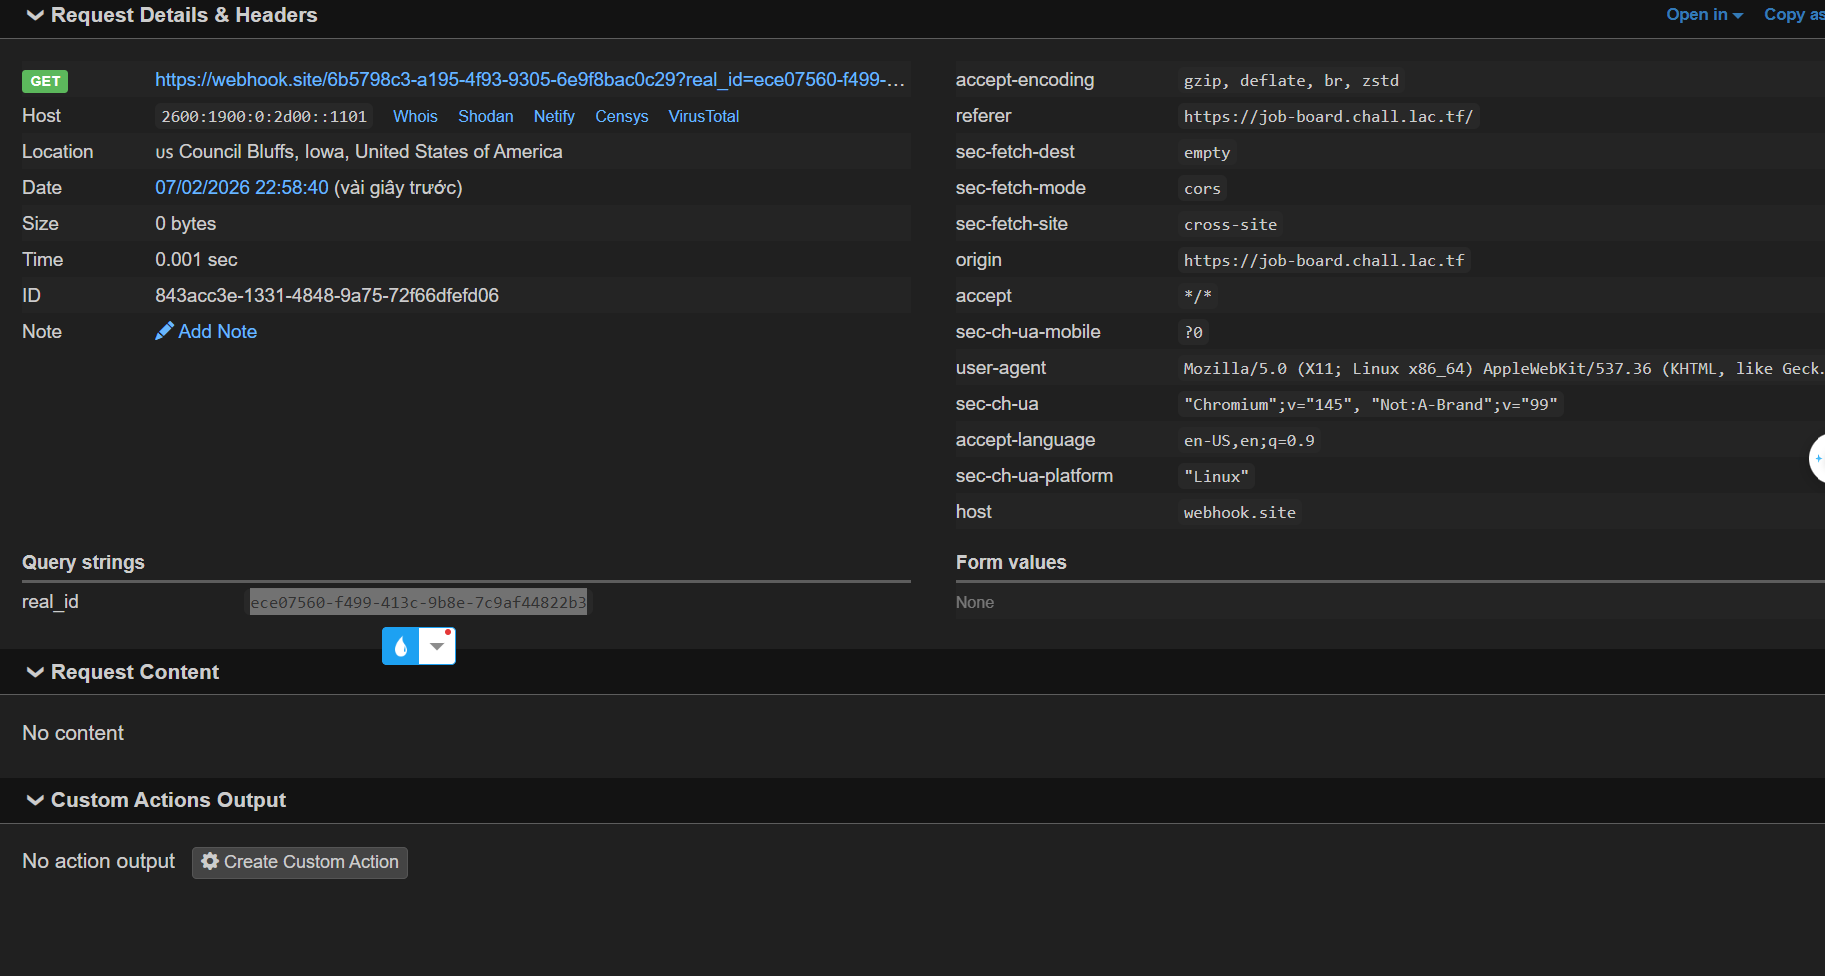Open the dropdown arrow beside droplet icon
The width and height of the screenshot is (1825, 976).
[437, 646]
